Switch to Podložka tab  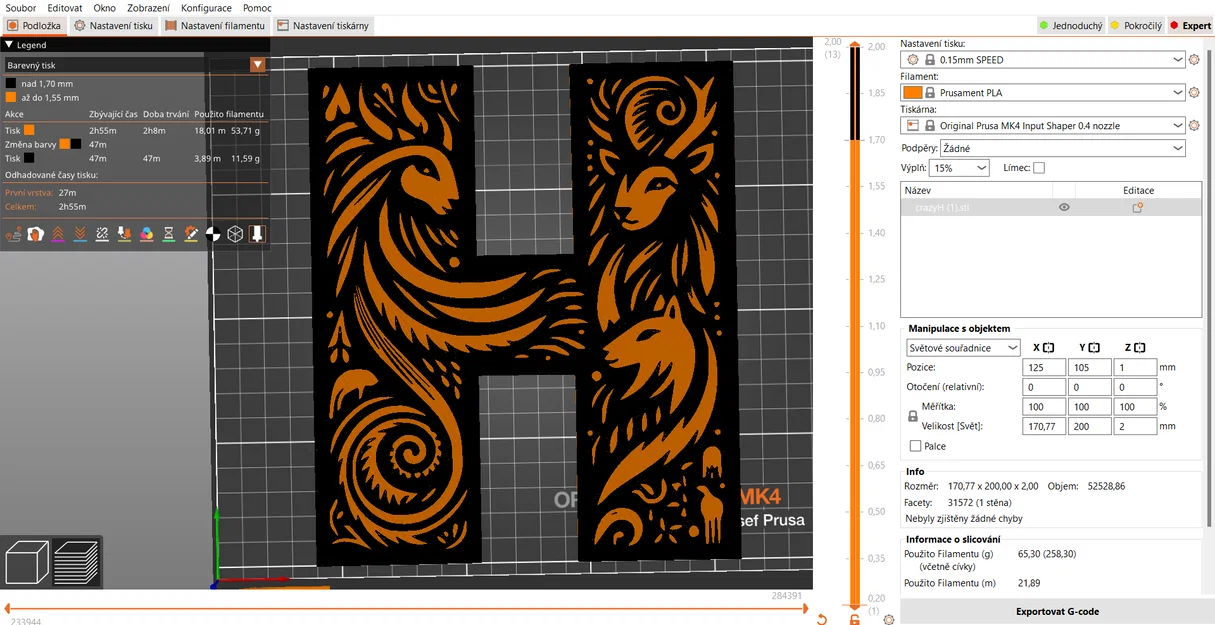point(34,25)
